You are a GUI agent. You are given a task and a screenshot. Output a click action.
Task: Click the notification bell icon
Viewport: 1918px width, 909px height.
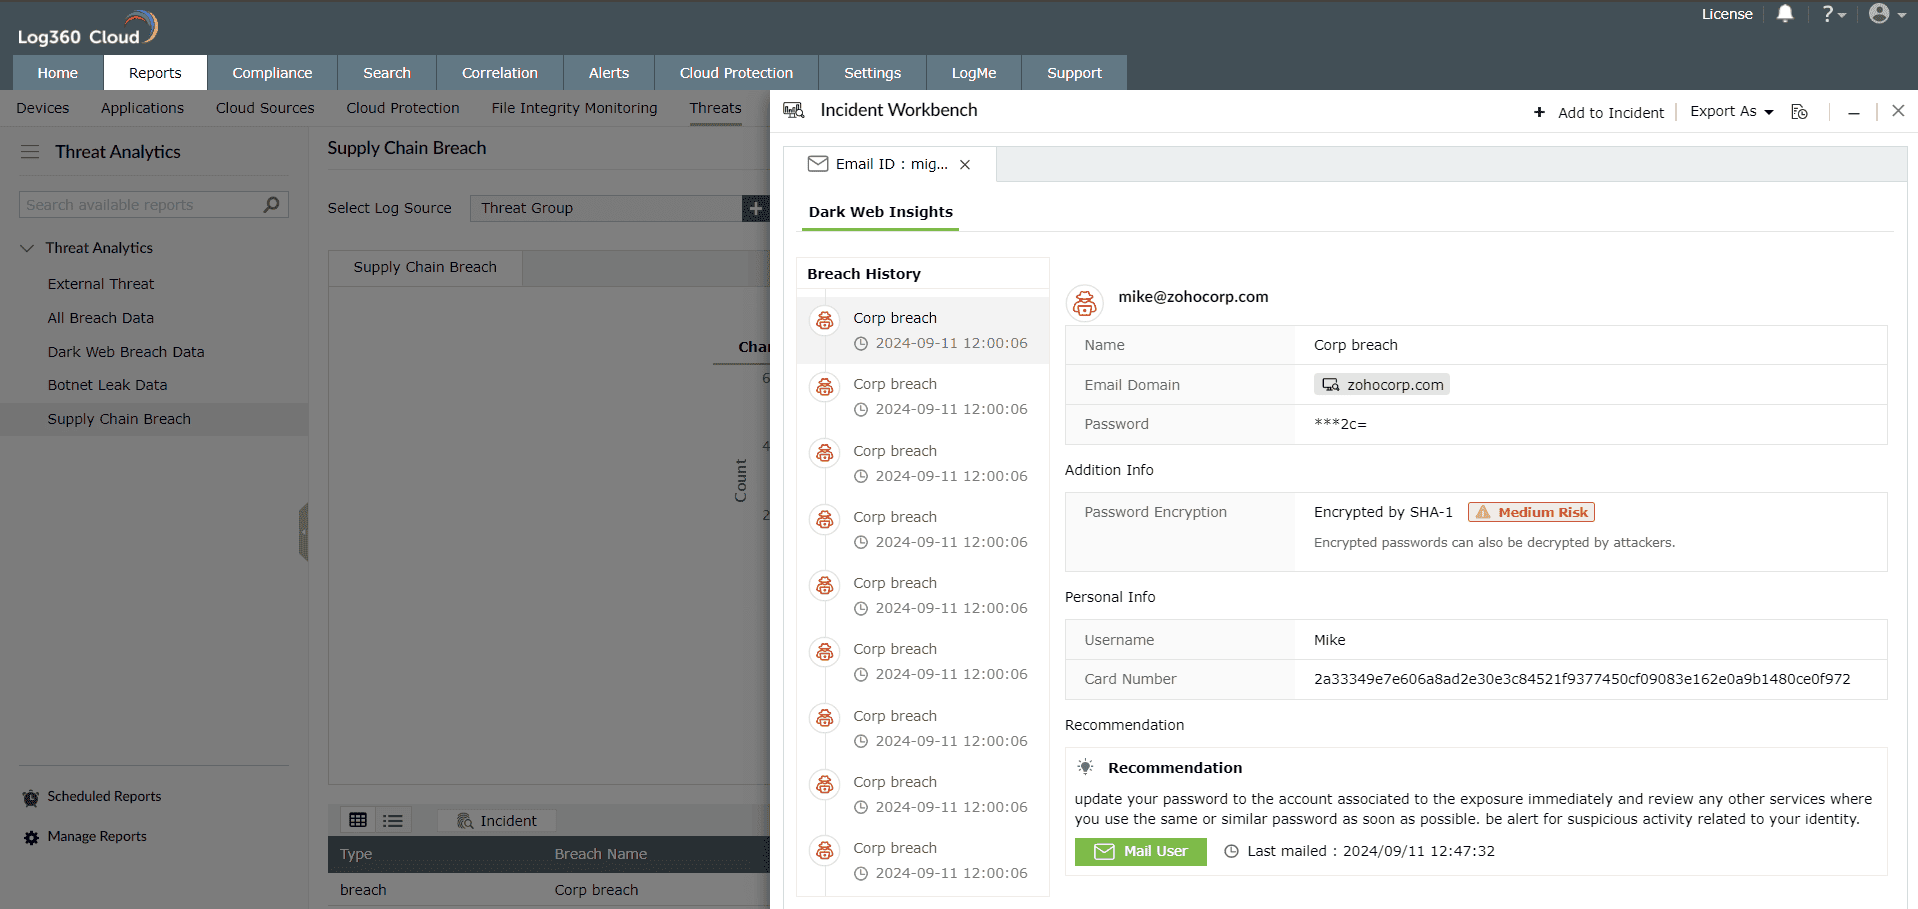[1785, 14]
